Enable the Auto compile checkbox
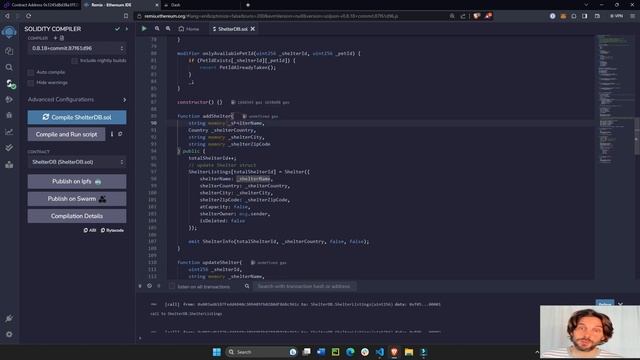Image resolution: width=640 pixels, height=360 pixels. point(31,72)
